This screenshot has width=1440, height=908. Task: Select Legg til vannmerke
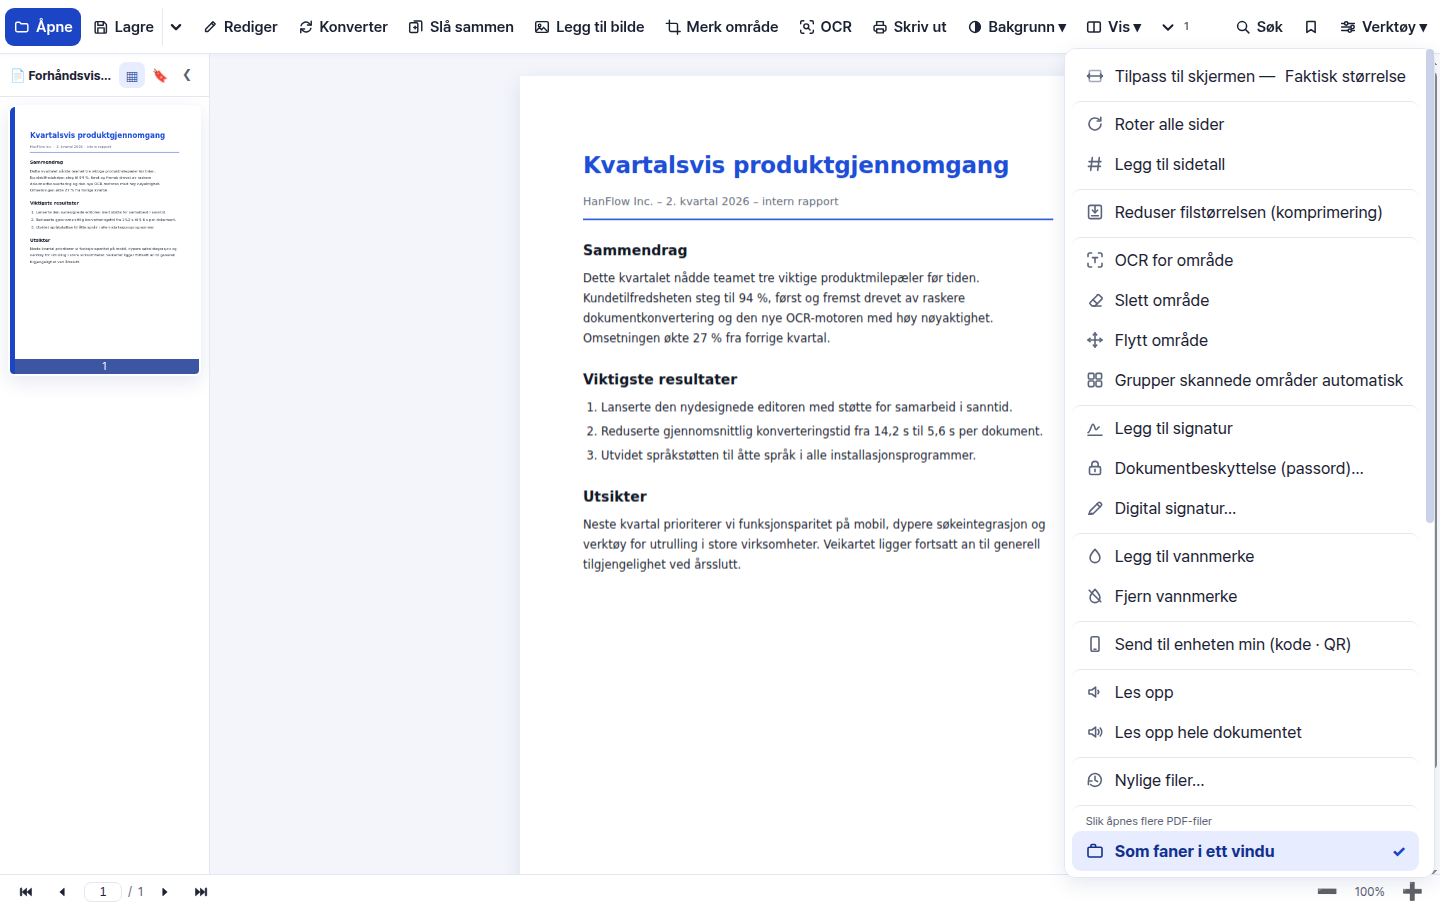1245,556
